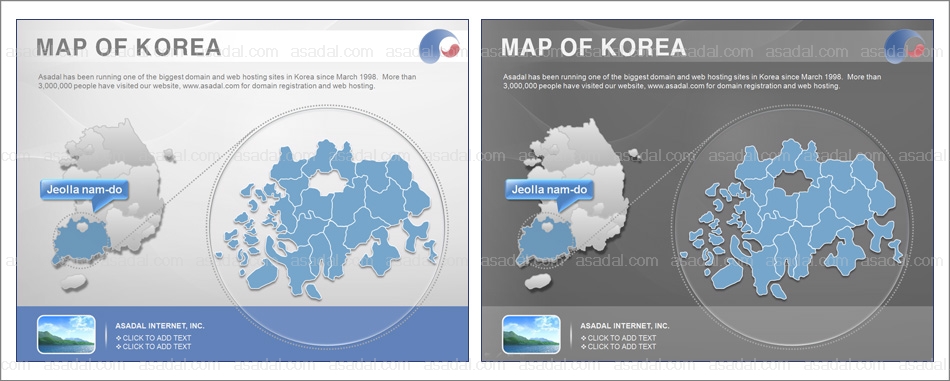Screen dimensions: 950x381
Task: Select highlighted blue region on small Korea map, light slide
Action: (81, 240)
